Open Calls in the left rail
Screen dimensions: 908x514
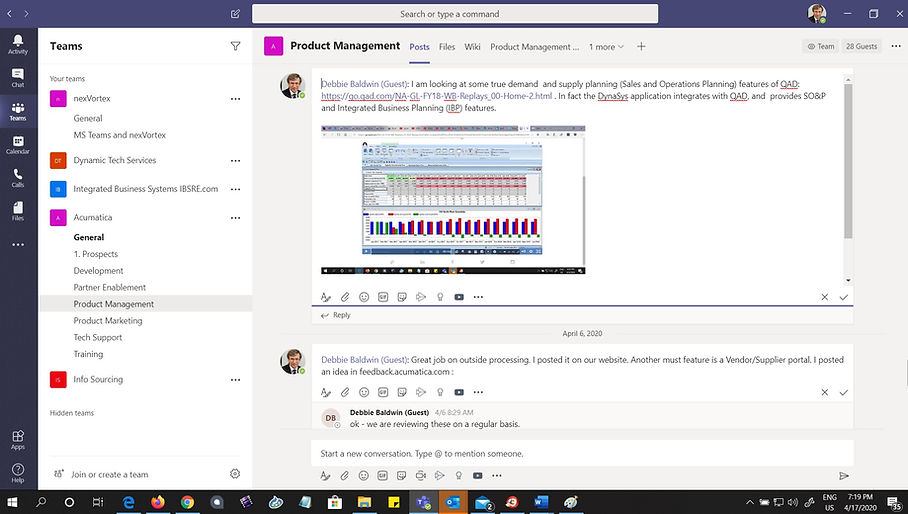18,178
